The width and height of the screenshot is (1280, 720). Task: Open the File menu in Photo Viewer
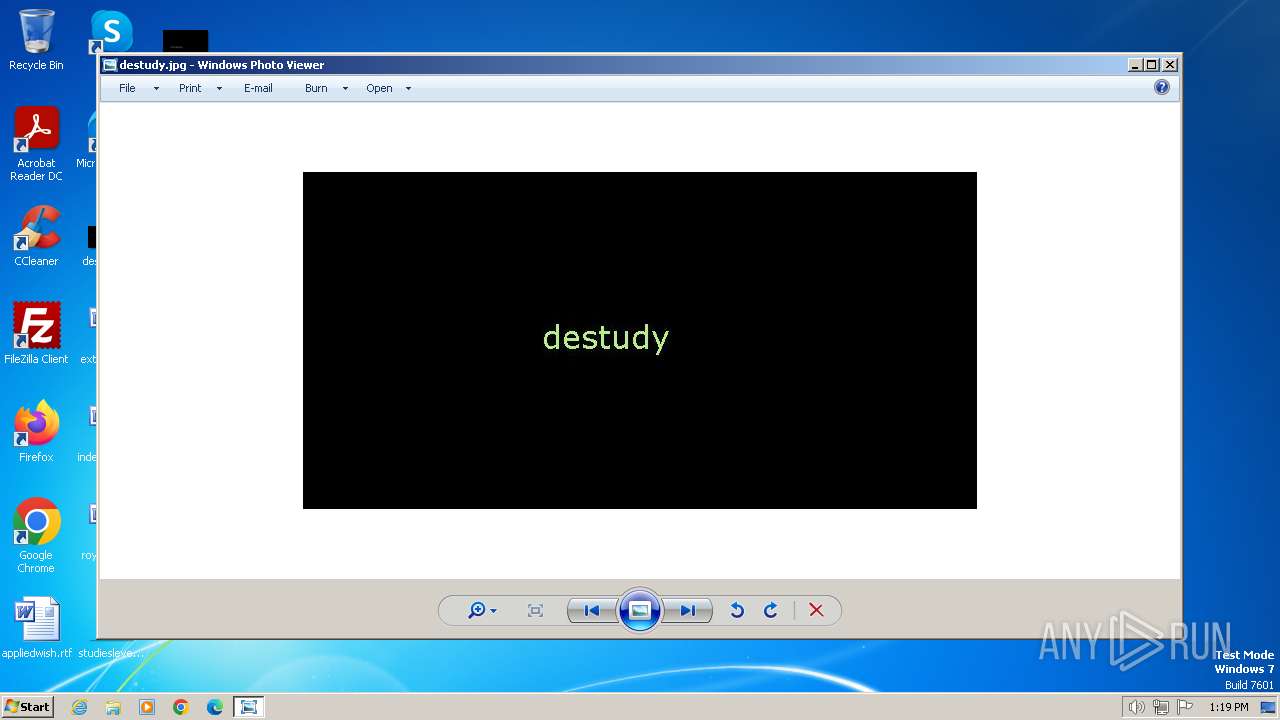pos(127,88)
